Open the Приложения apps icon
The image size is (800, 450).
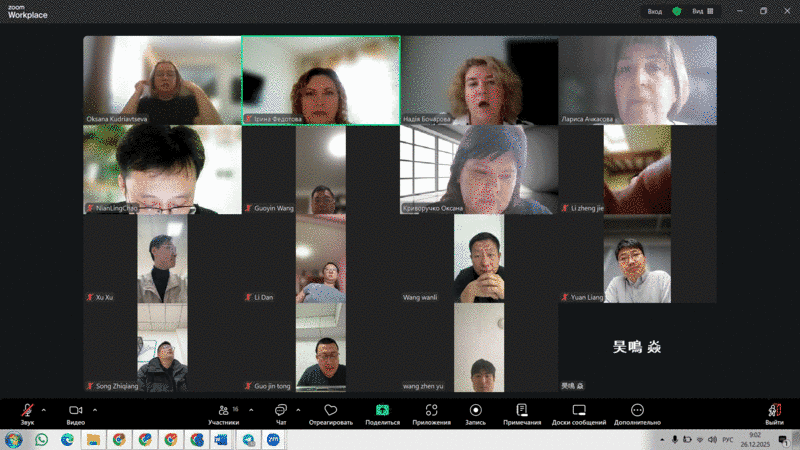coord(431,410)
